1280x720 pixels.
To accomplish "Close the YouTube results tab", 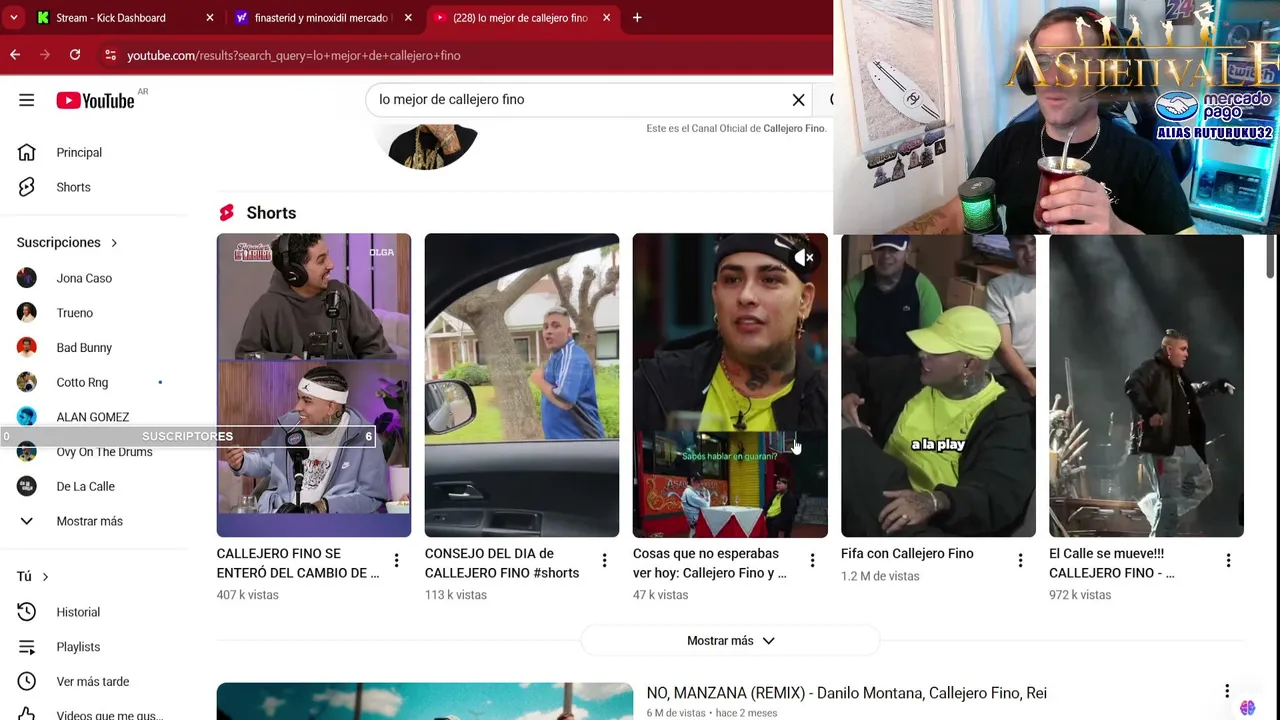I will tap(606, 18).
